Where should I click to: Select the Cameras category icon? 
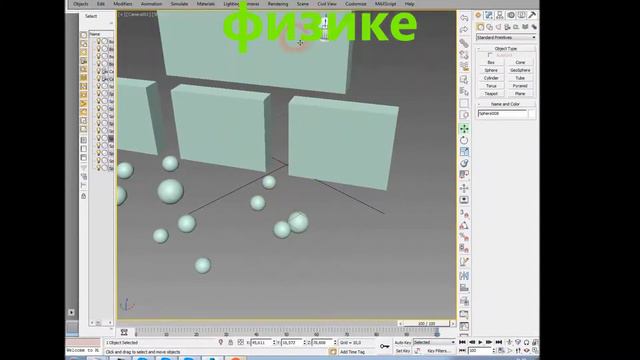click(x=507, y=27)
